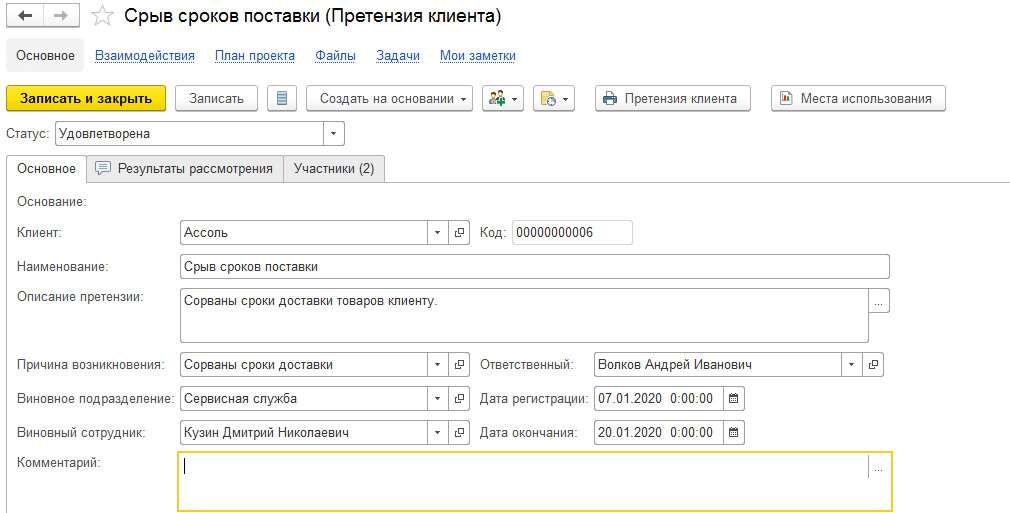The height and width of the screenshot is (513, 1010).
Task: Add form to favorites with star icon
Action: click(x=102, y=17)
